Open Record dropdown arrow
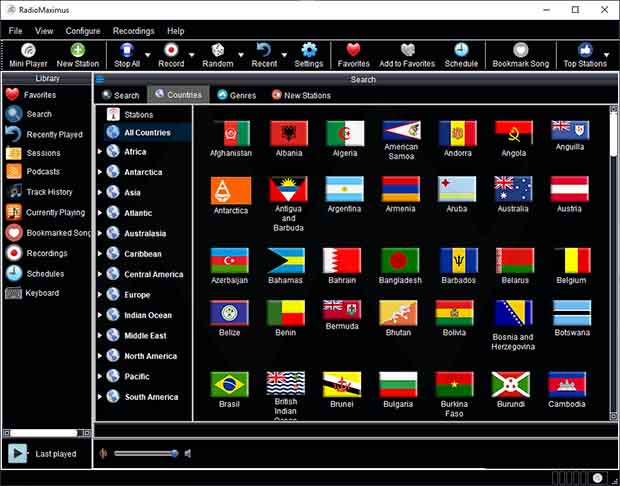 (192, 55)
